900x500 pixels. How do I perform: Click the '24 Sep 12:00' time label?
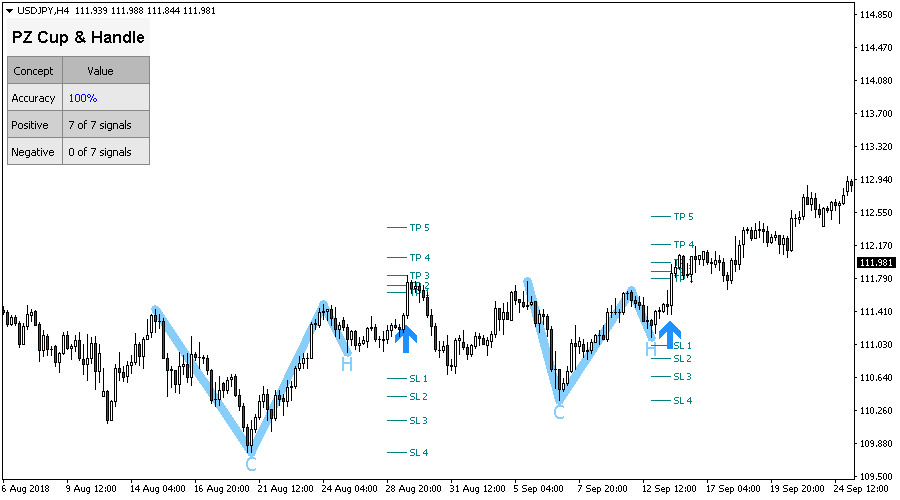pos(861,489)
